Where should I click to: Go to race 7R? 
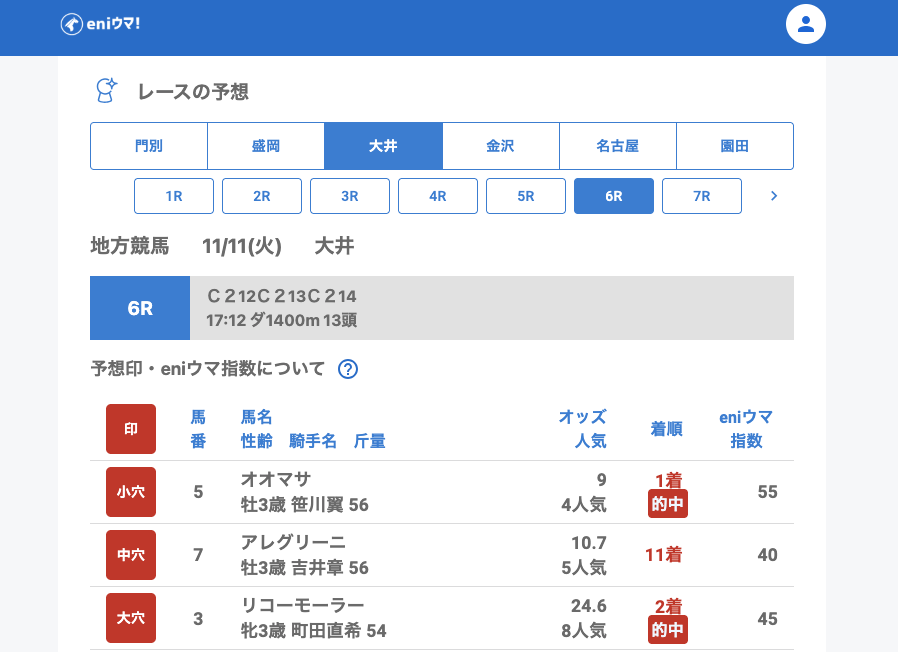click(x=702, y=196)
